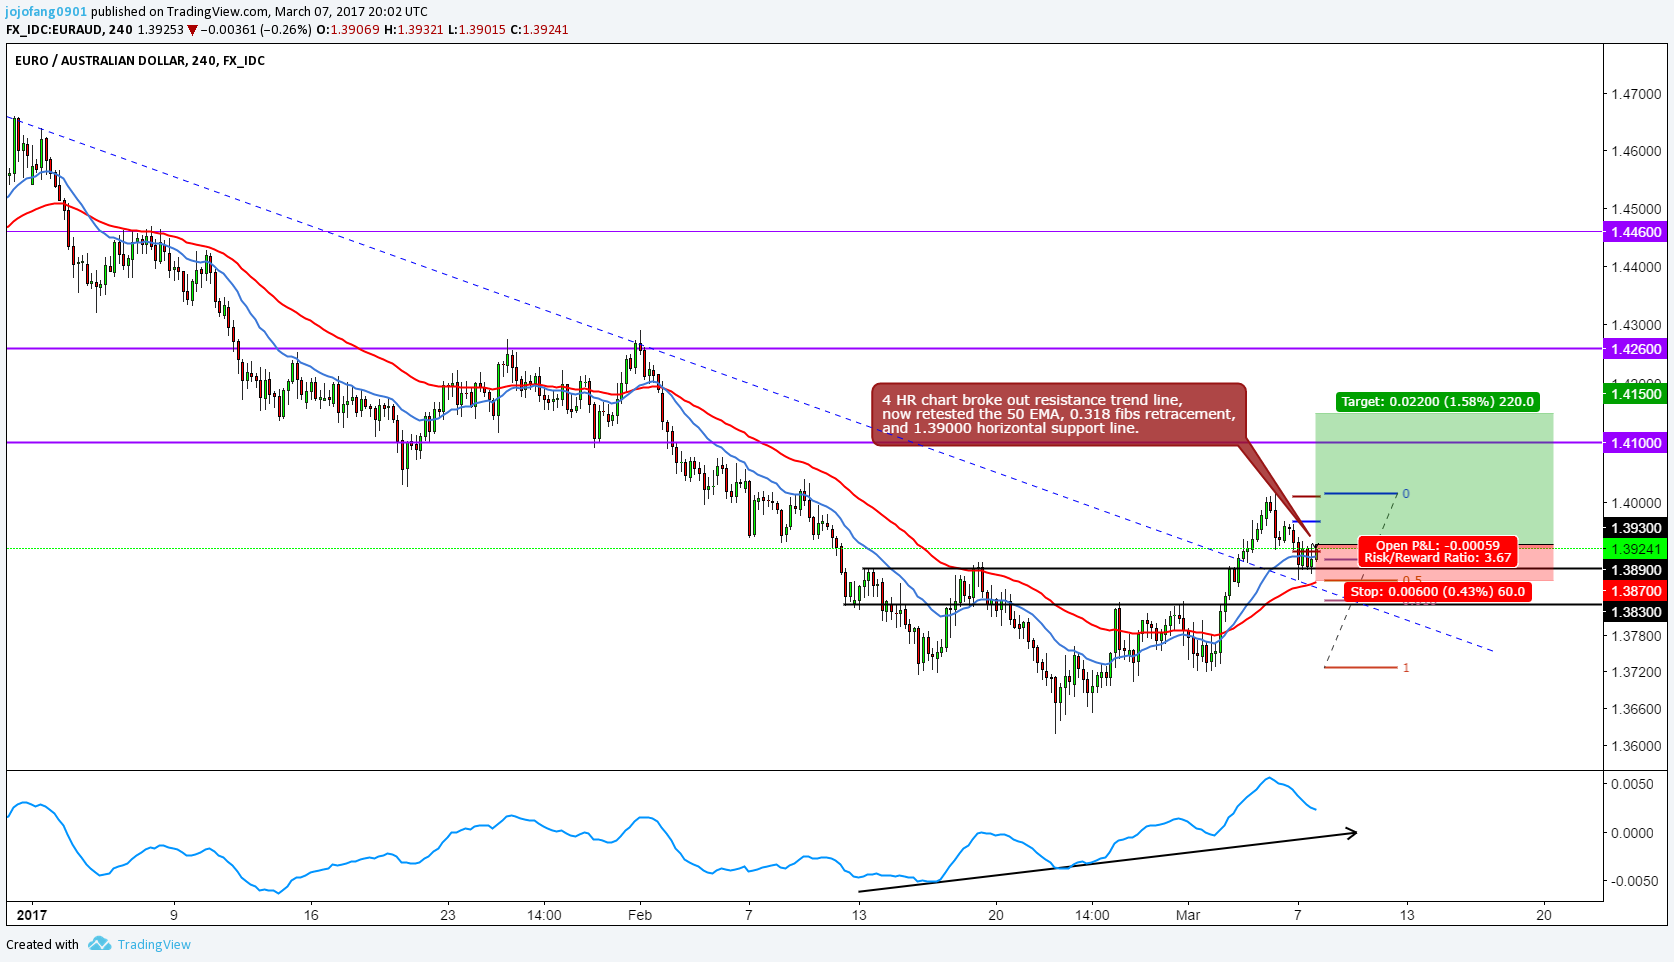Click the 23 date on time axis
1674x962 pixels.
(447, 915)
